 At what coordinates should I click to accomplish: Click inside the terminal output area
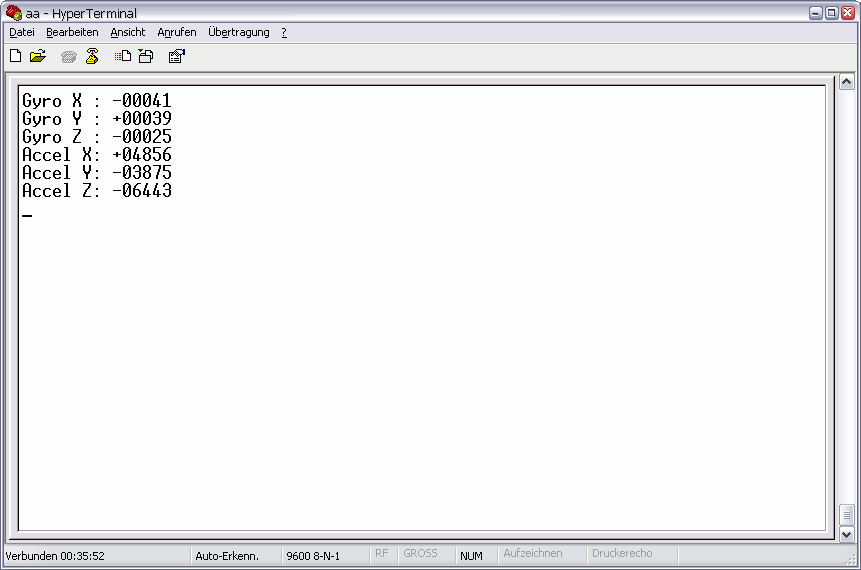pos(422,308)
